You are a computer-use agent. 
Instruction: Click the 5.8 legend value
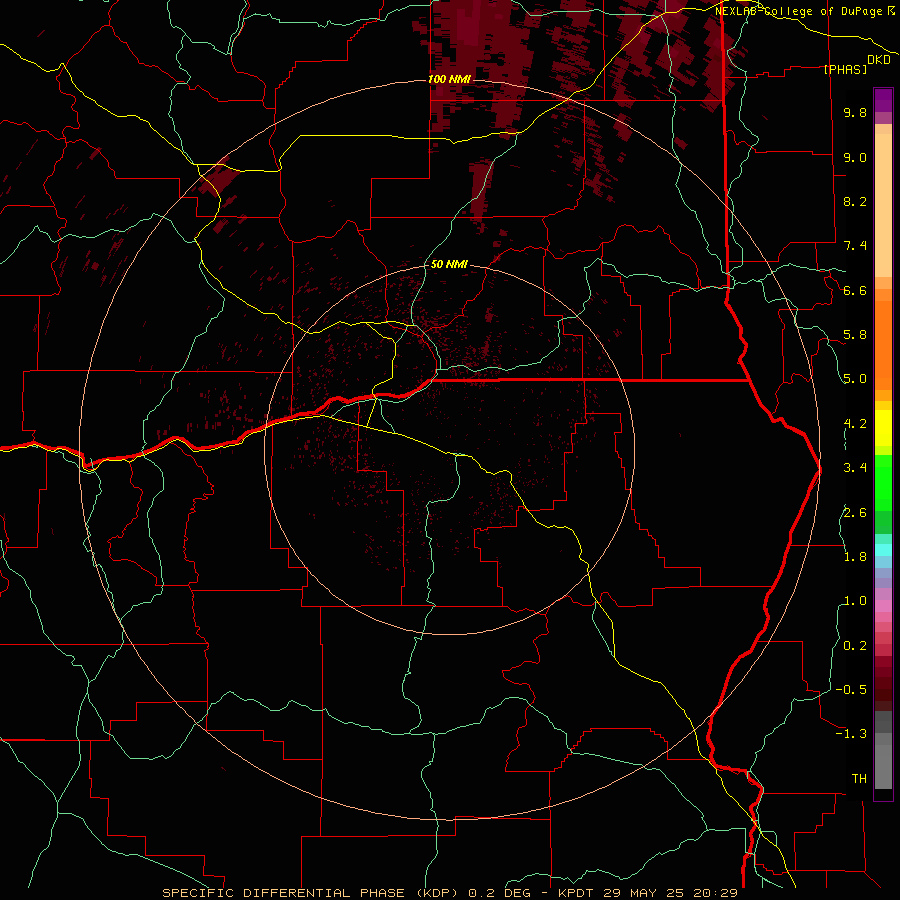point(855,335)
